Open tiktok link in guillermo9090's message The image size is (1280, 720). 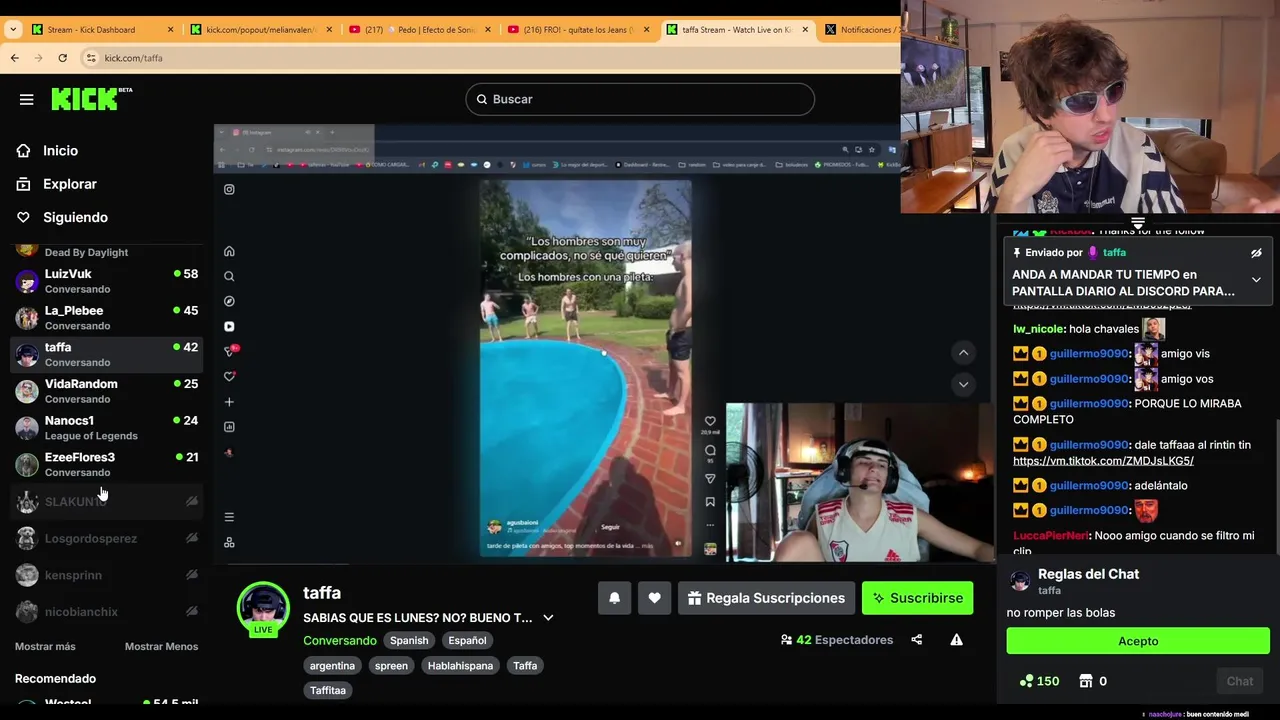coord(1103,461)
